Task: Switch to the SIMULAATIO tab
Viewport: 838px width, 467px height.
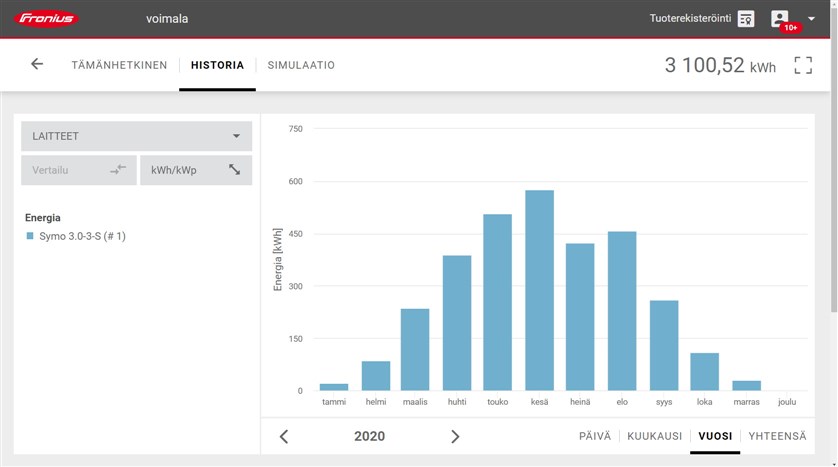Action: click(301, 65)
